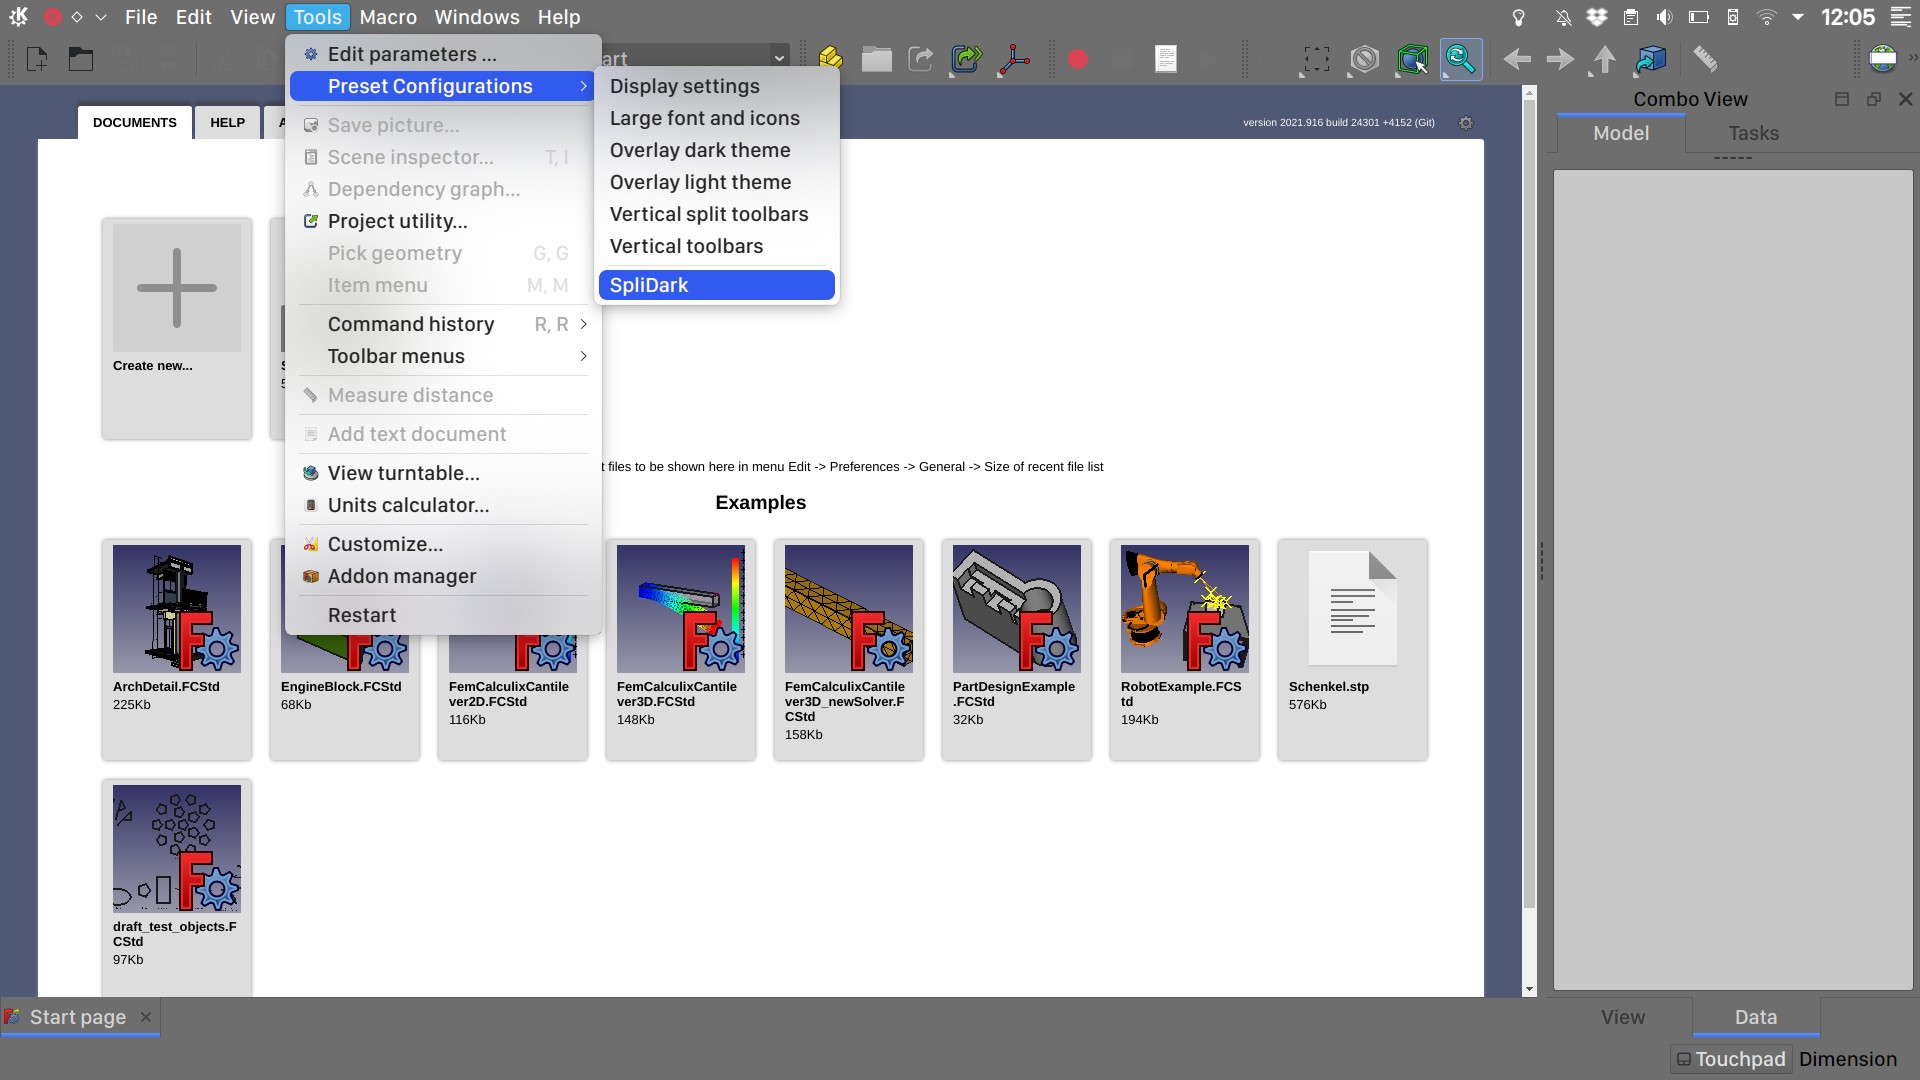Expand the toolbar overflow chevron at right
The image size is (1920, 1080).
click(1912, 59)
